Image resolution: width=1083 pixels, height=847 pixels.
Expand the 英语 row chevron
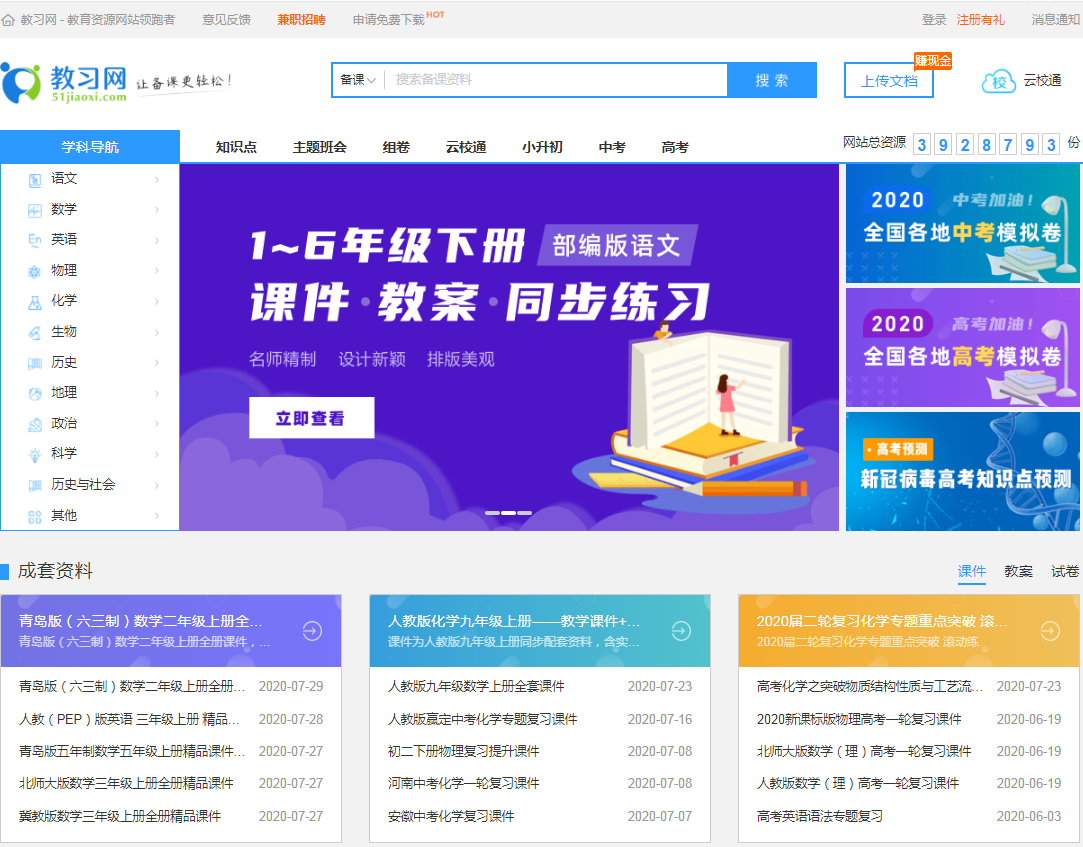[157, 240]
